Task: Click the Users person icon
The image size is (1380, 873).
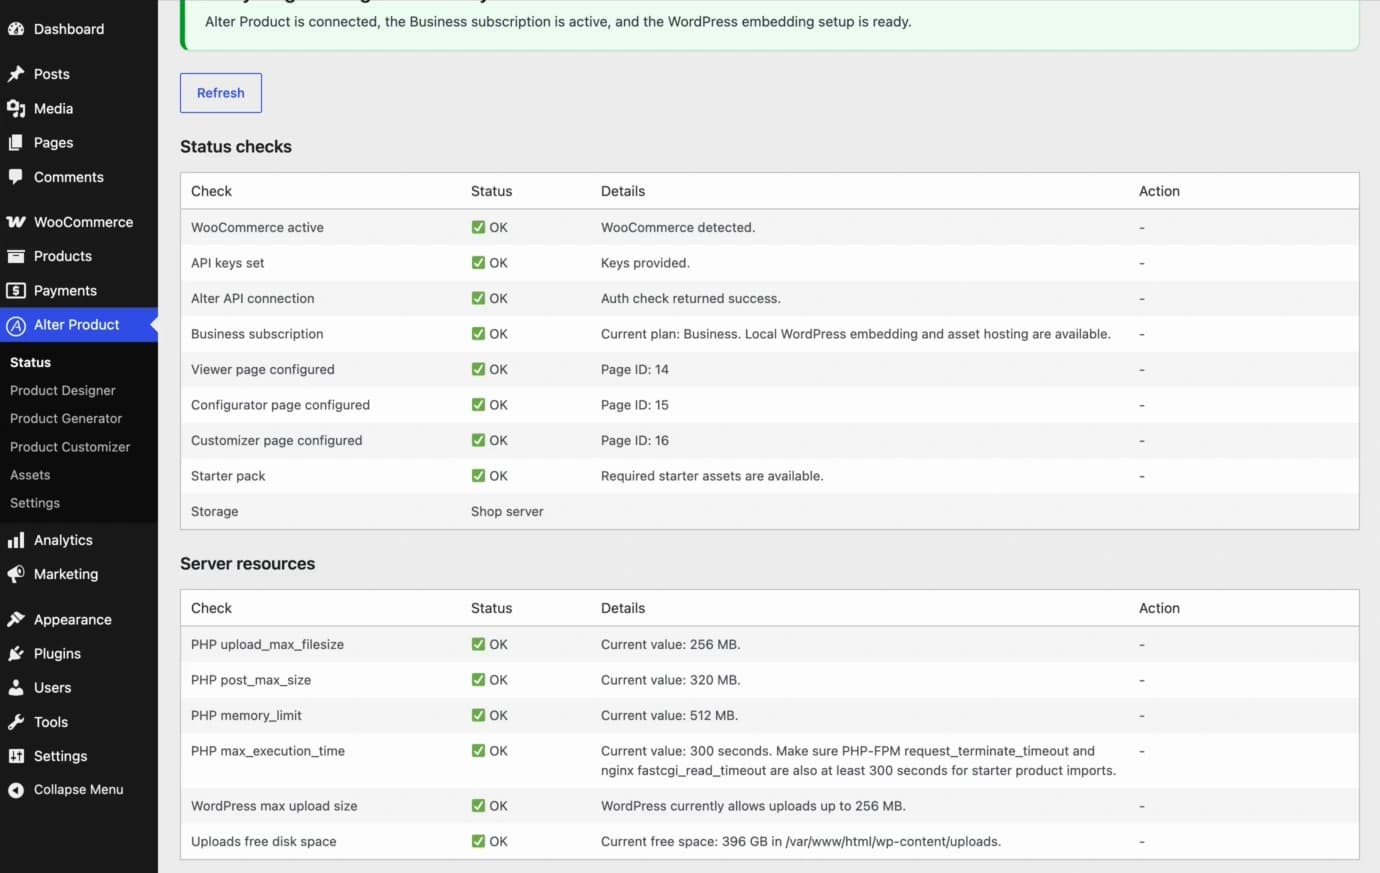Action: [16, 688]
